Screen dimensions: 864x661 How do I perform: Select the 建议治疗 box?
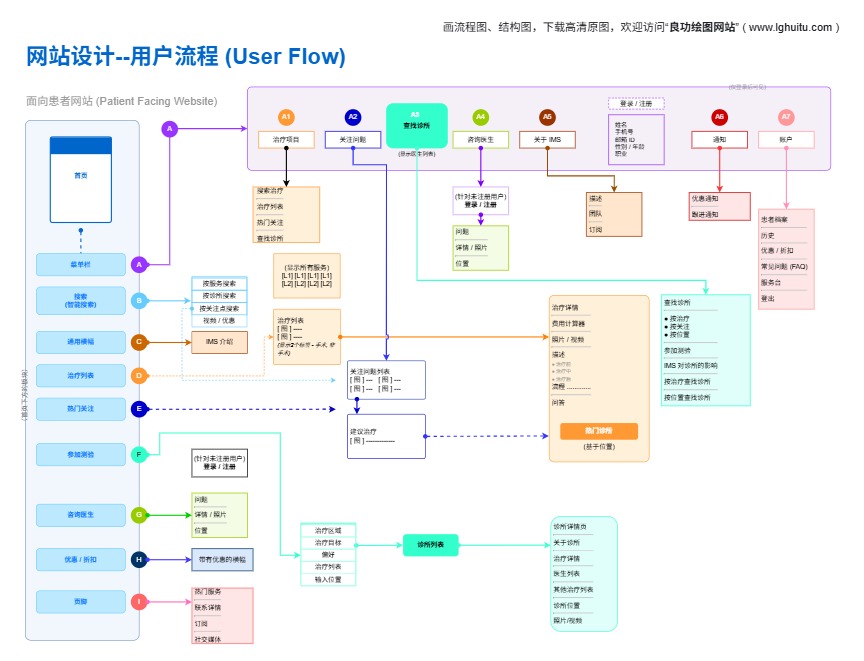coord(386,436)
